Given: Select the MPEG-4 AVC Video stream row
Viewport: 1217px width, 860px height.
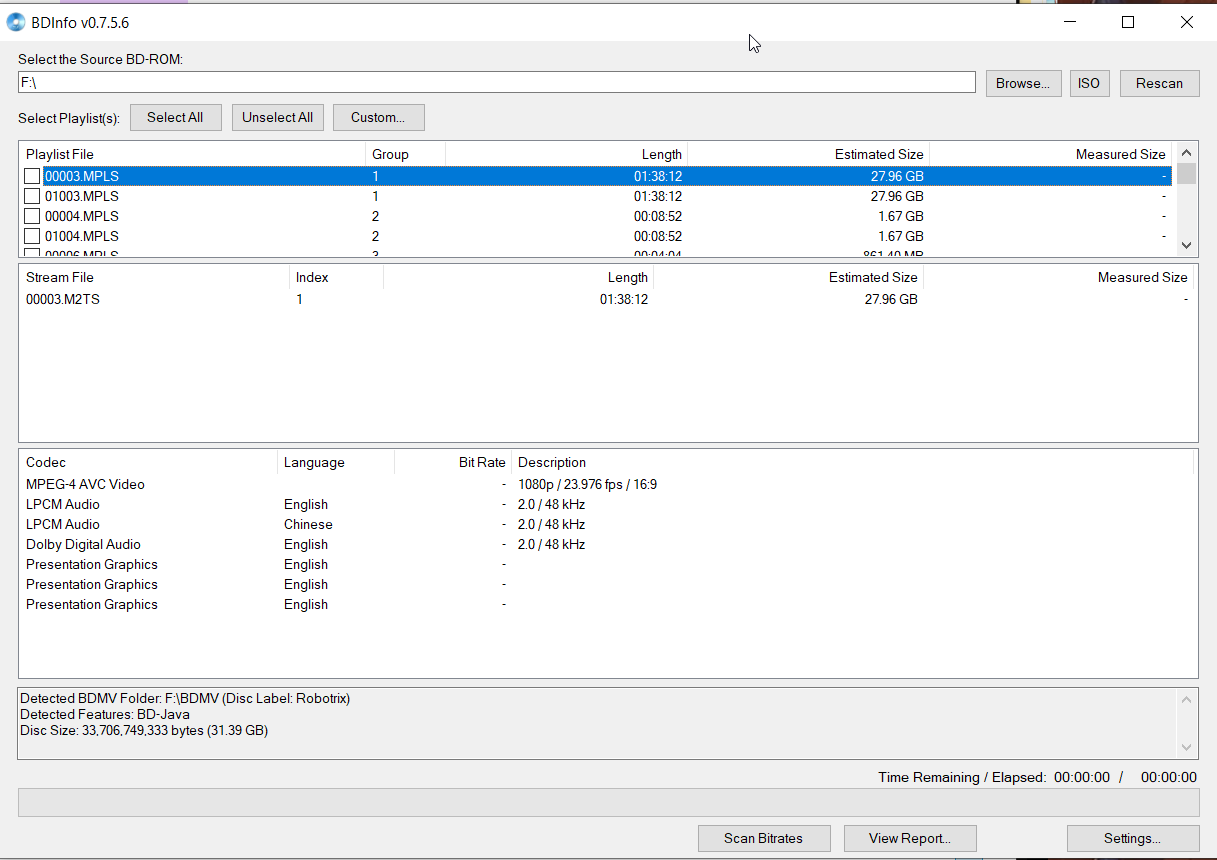Looking at the screenshot, I should [607, 484].
